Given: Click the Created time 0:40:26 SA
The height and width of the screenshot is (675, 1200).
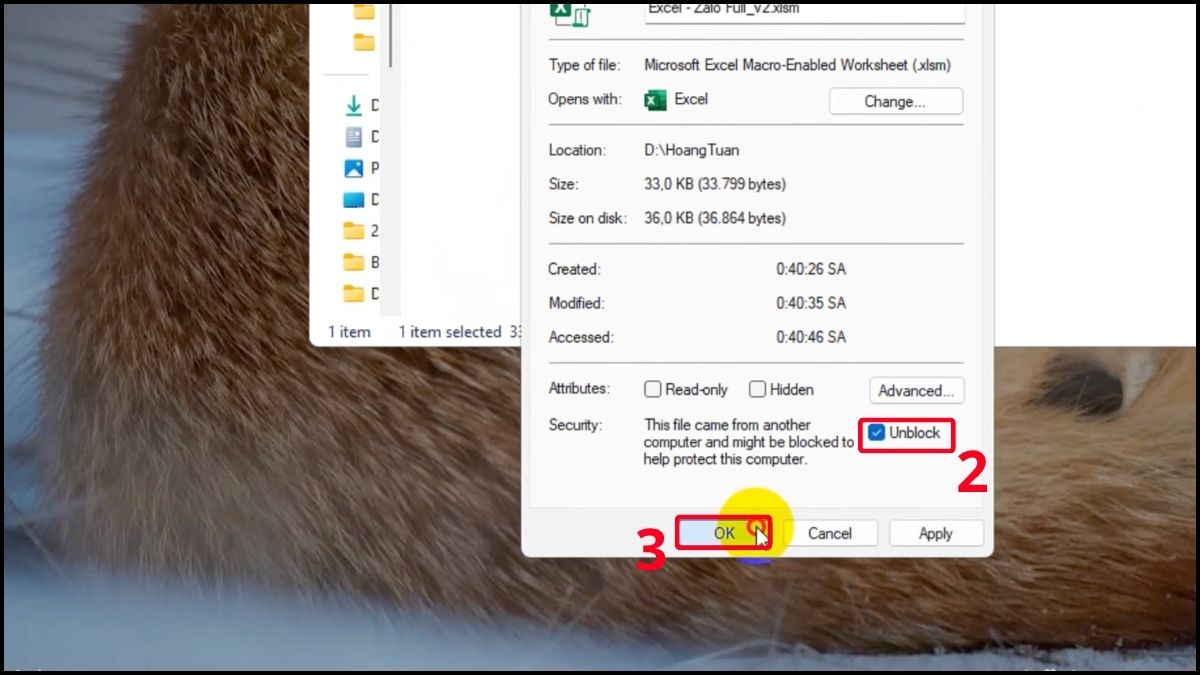Looking at the screenshot, I should (811, 269).
